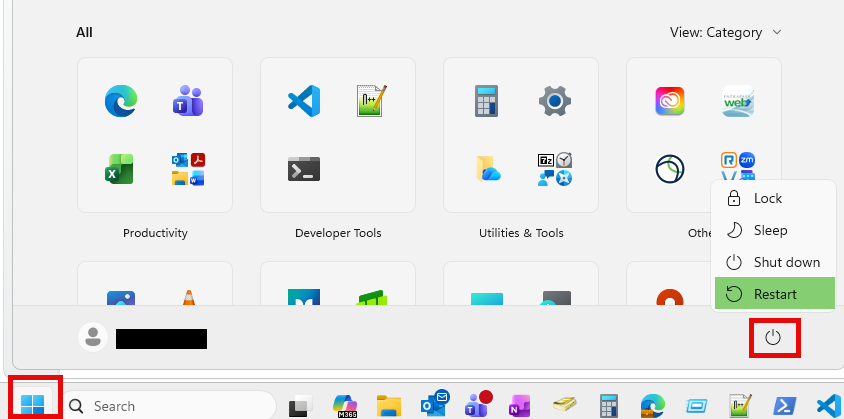This screenshot has width=844, height=419.
Task: Open M365 Copilot from the taskbar
Action: pos(344,406)
